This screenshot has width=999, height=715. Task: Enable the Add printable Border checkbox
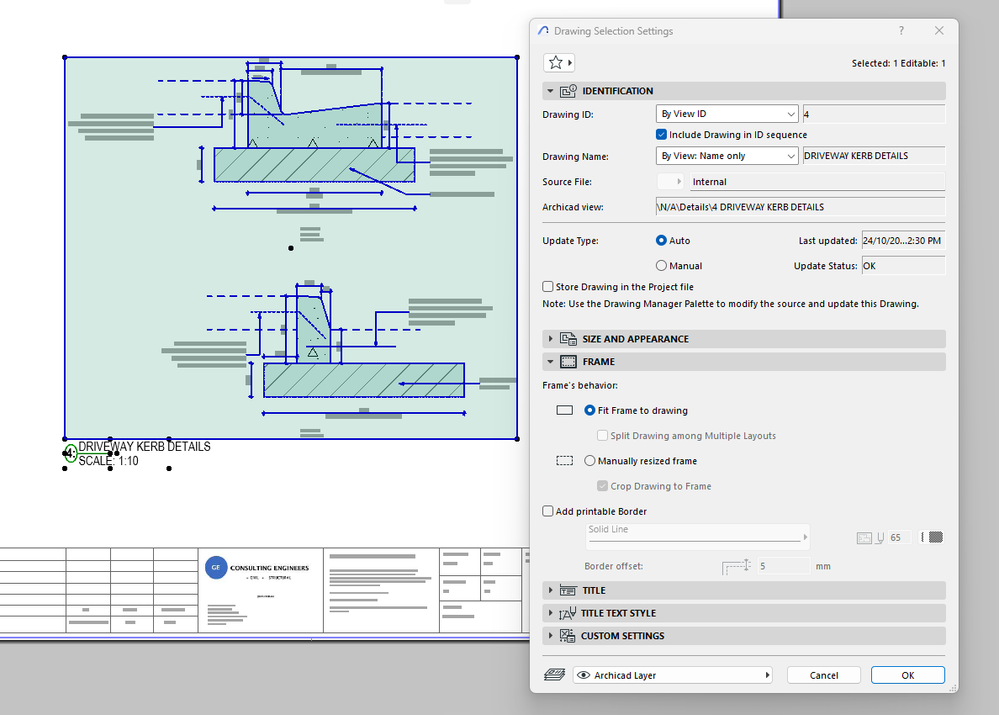(x=548, y=511)
